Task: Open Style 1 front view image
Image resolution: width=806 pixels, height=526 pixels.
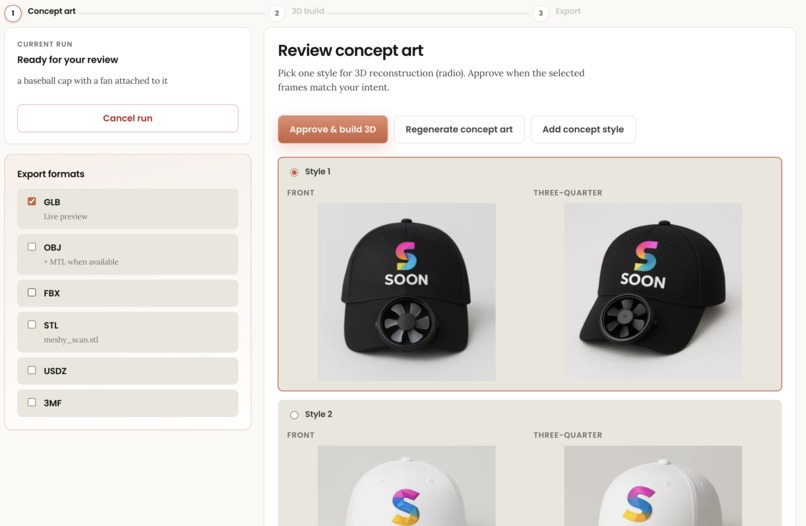Action: click(407, 292)
